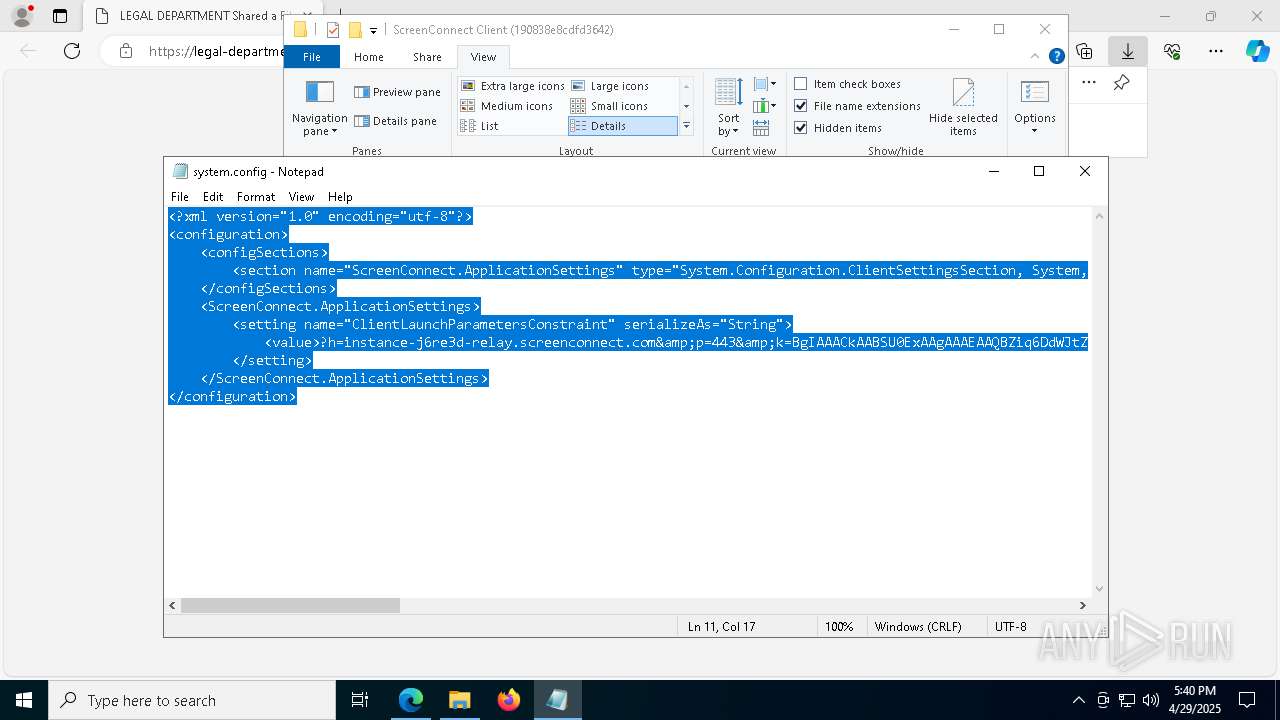Open downloads flyout more options ellipsis

[x=1089, y=83]
